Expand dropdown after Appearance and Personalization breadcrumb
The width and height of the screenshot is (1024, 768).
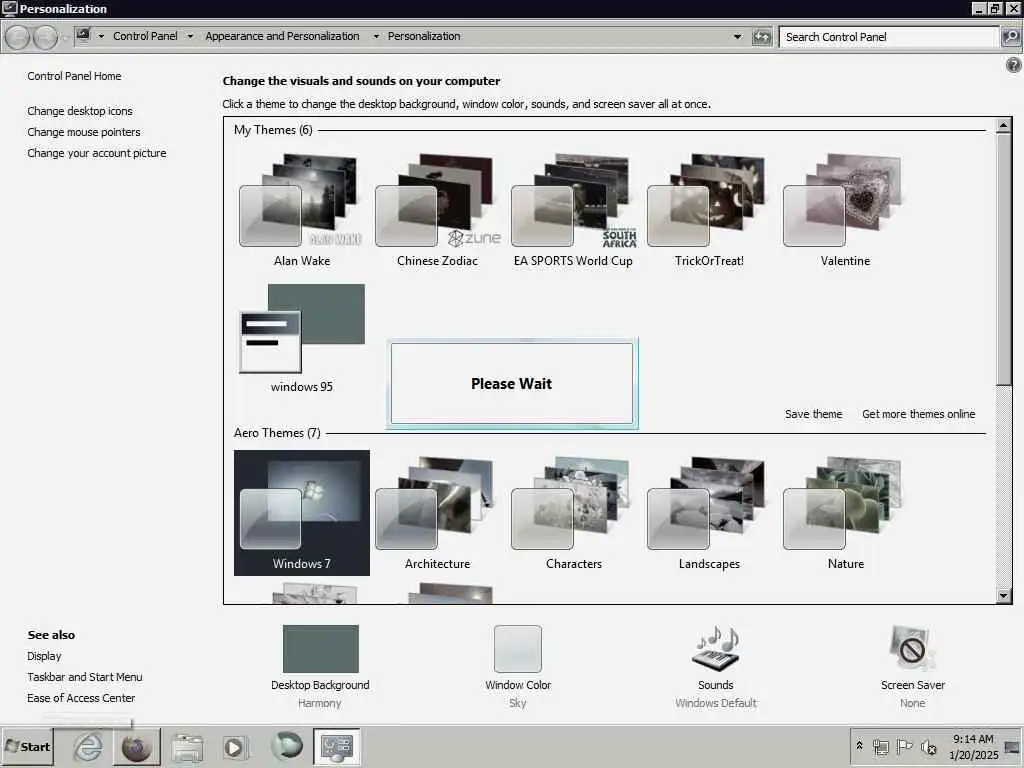pos(376,37)
